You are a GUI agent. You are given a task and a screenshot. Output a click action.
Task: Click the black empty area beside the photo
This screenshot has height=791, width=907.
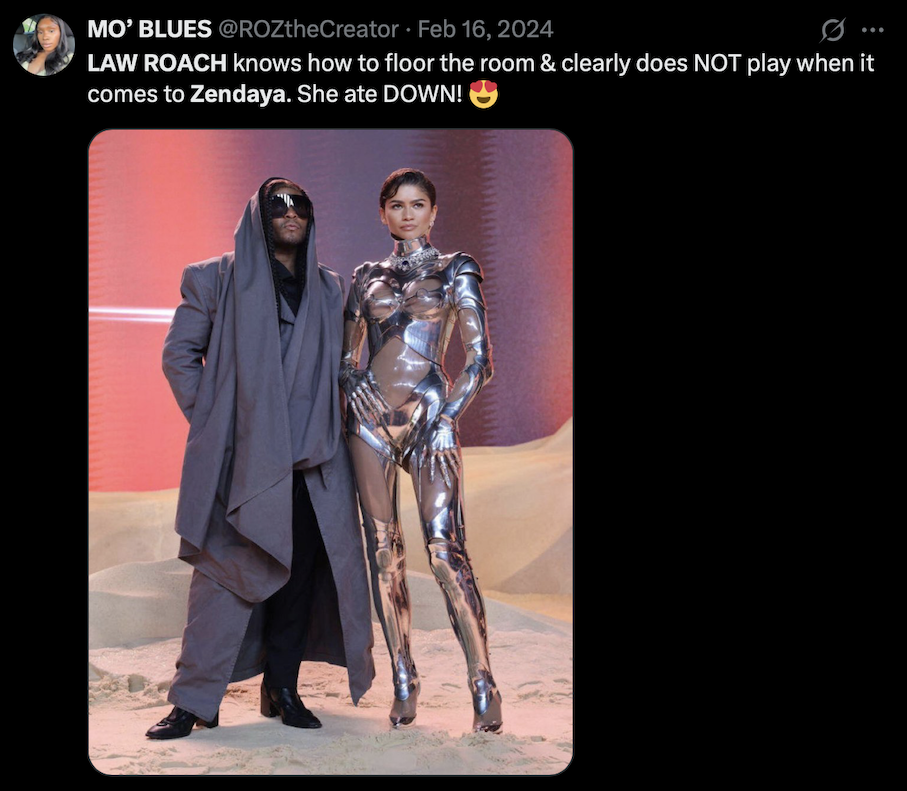point(738,451)
